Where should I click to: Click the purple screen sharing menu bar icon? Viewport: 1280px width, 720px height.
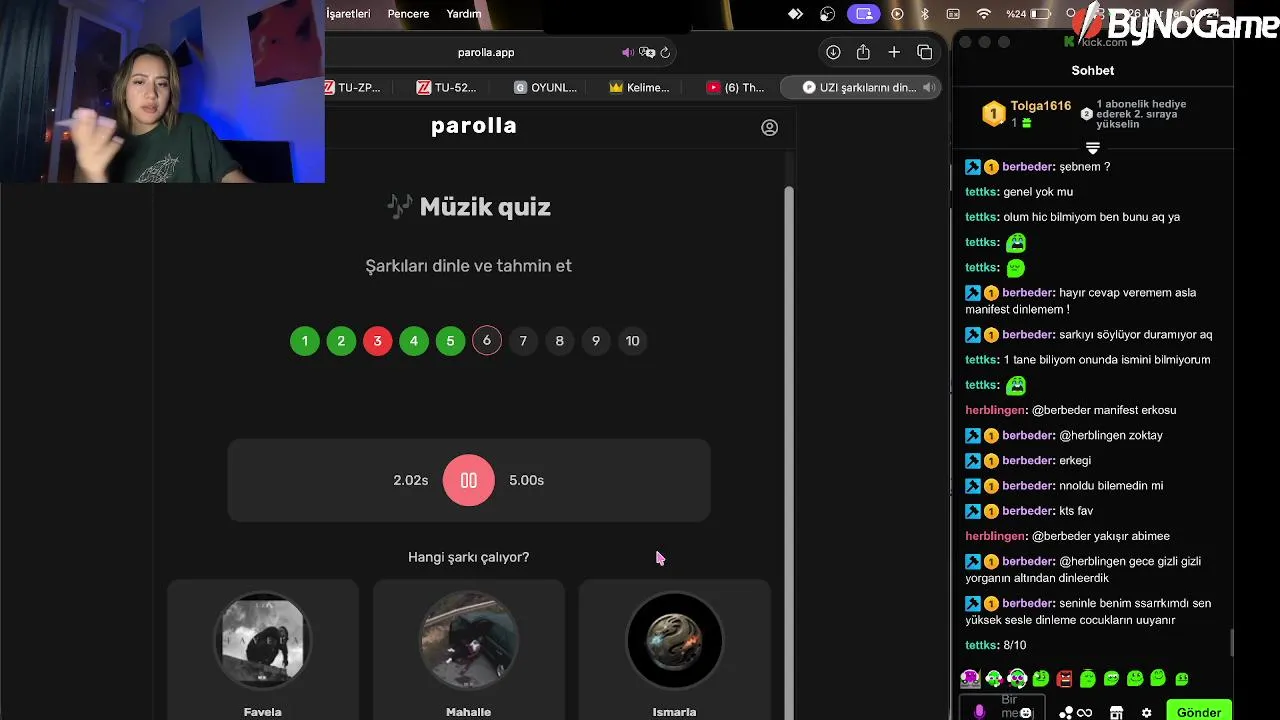864,14
